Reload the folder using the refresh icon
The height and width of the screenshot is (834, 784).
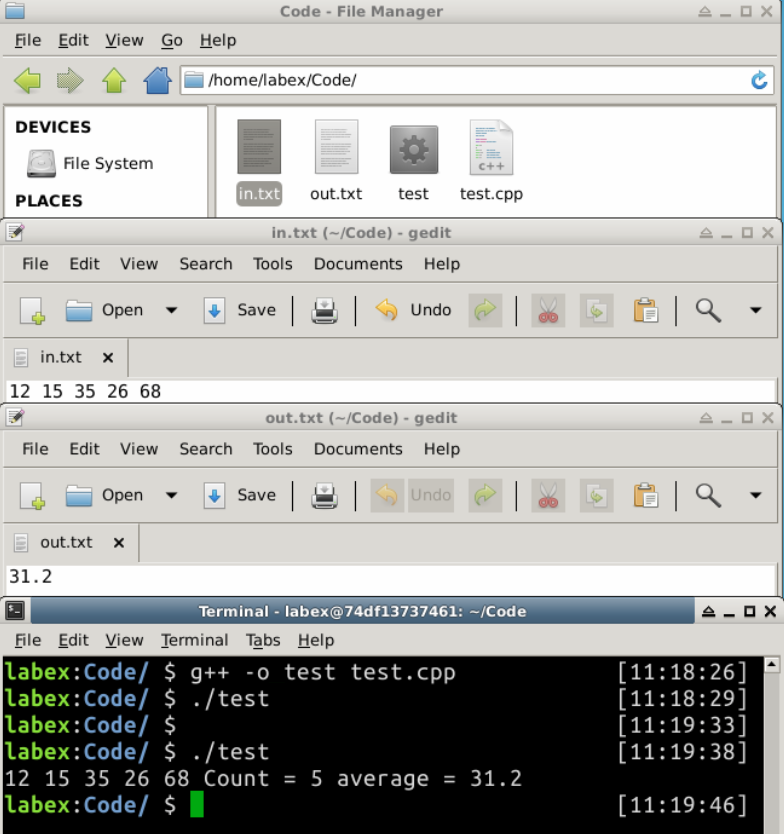point(759,81)
